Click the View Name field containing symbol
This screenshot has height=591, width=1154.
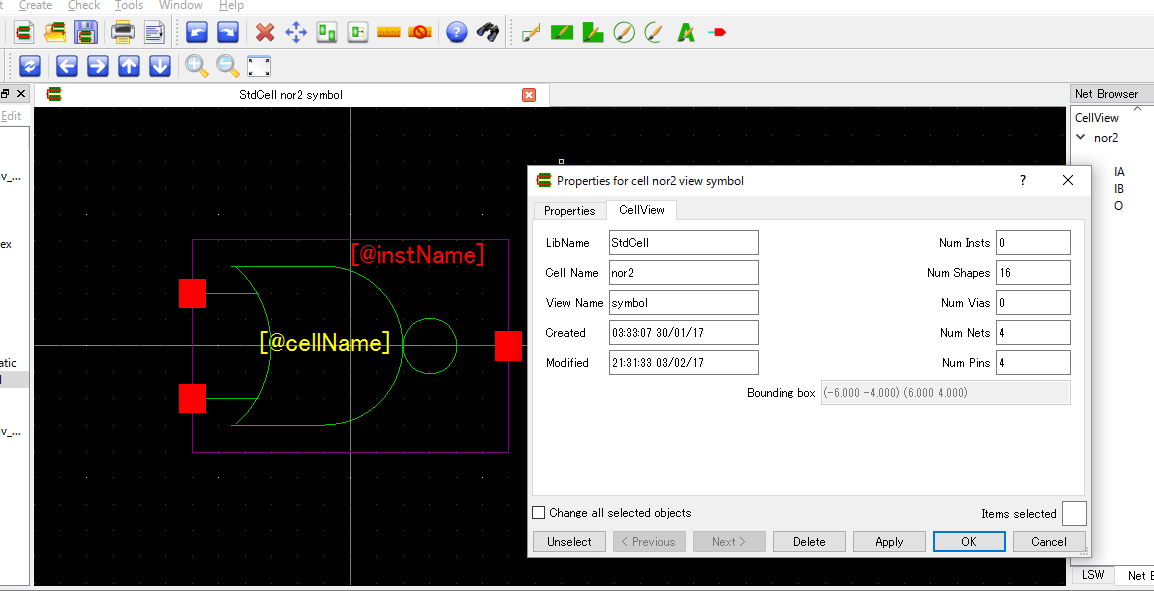684,302
